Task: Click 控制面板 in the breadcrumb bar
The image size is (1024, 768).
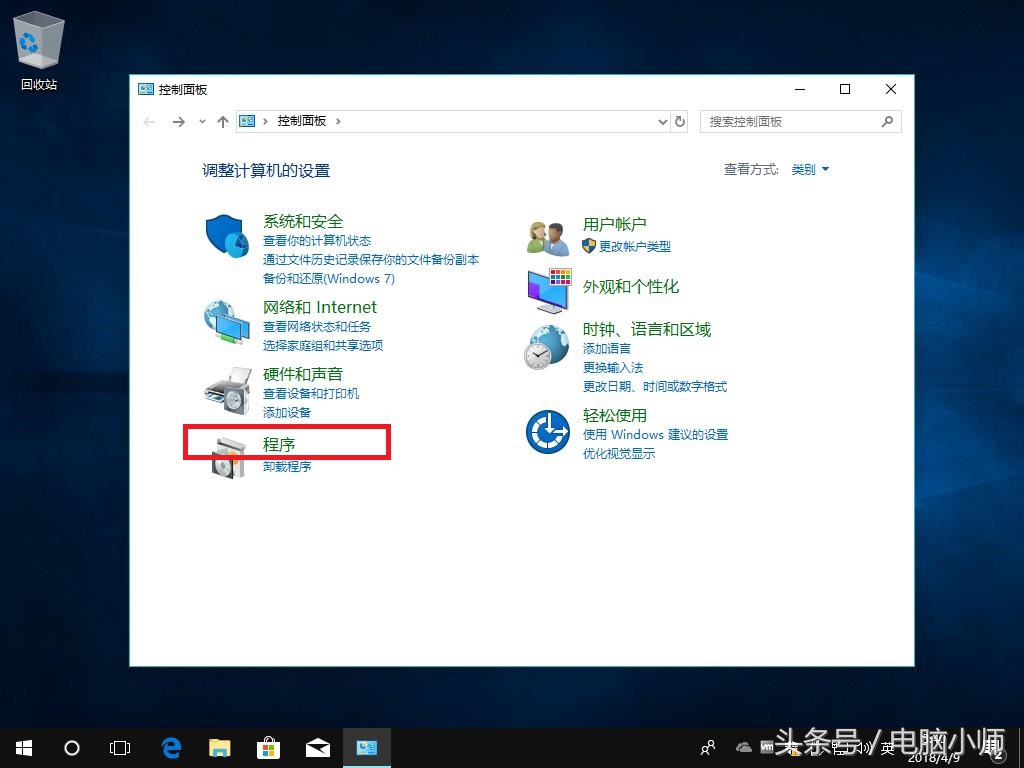Action: coord(302,121)
